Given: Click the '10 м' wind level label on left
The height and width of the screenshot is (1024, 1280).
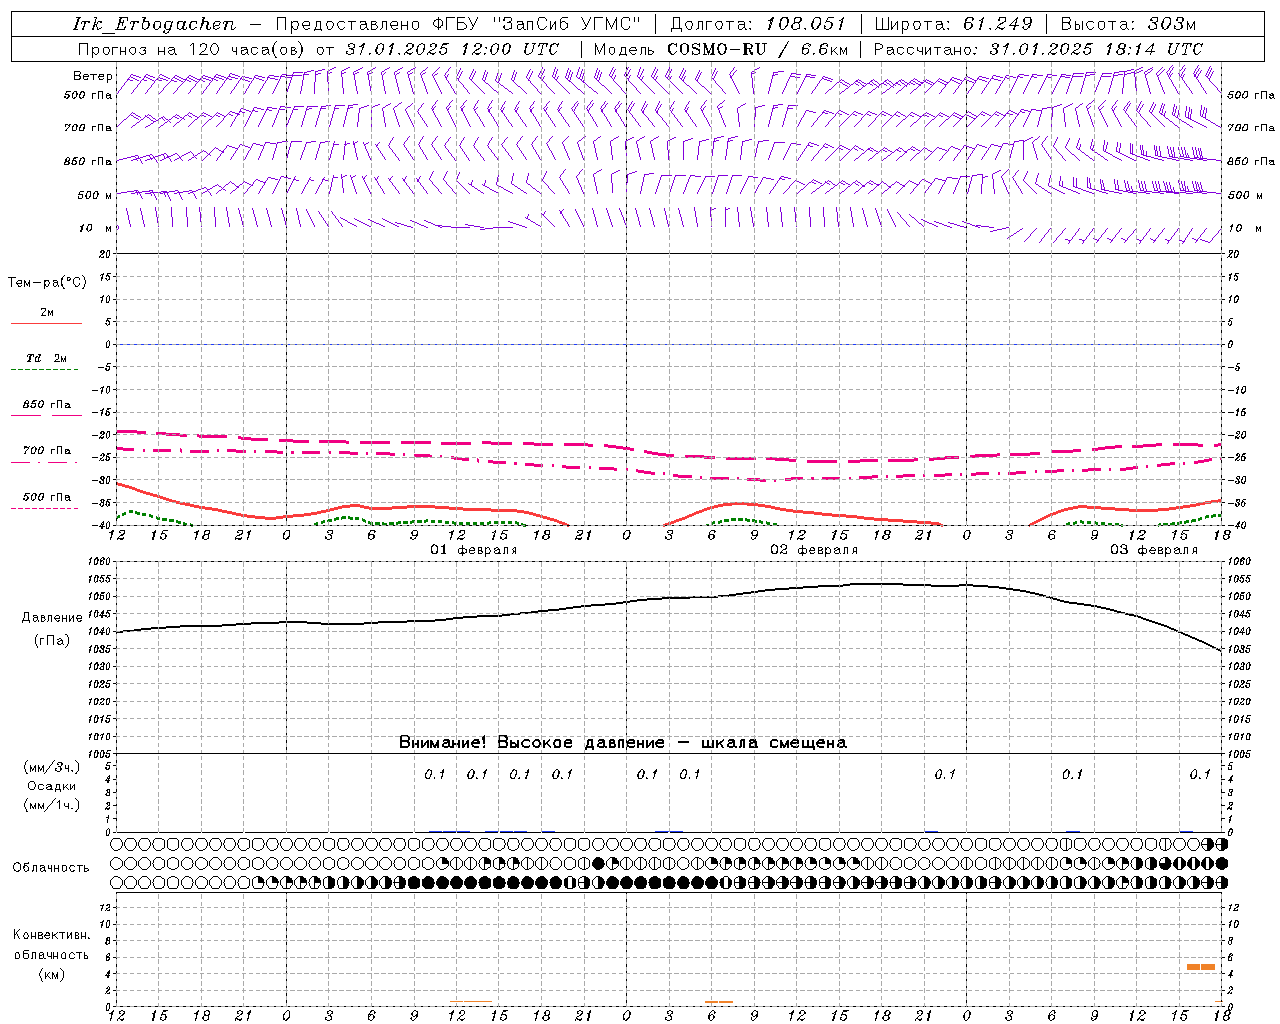Looking at the screenshot, I should point(96,228).
